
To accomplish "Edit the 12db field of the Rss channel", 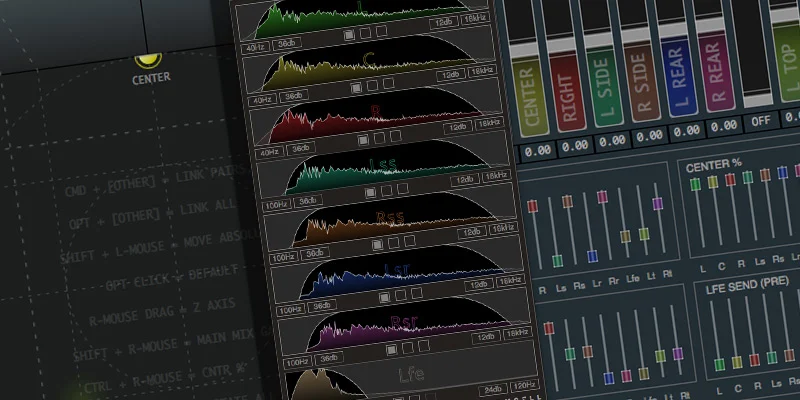I will pos(472,232).
